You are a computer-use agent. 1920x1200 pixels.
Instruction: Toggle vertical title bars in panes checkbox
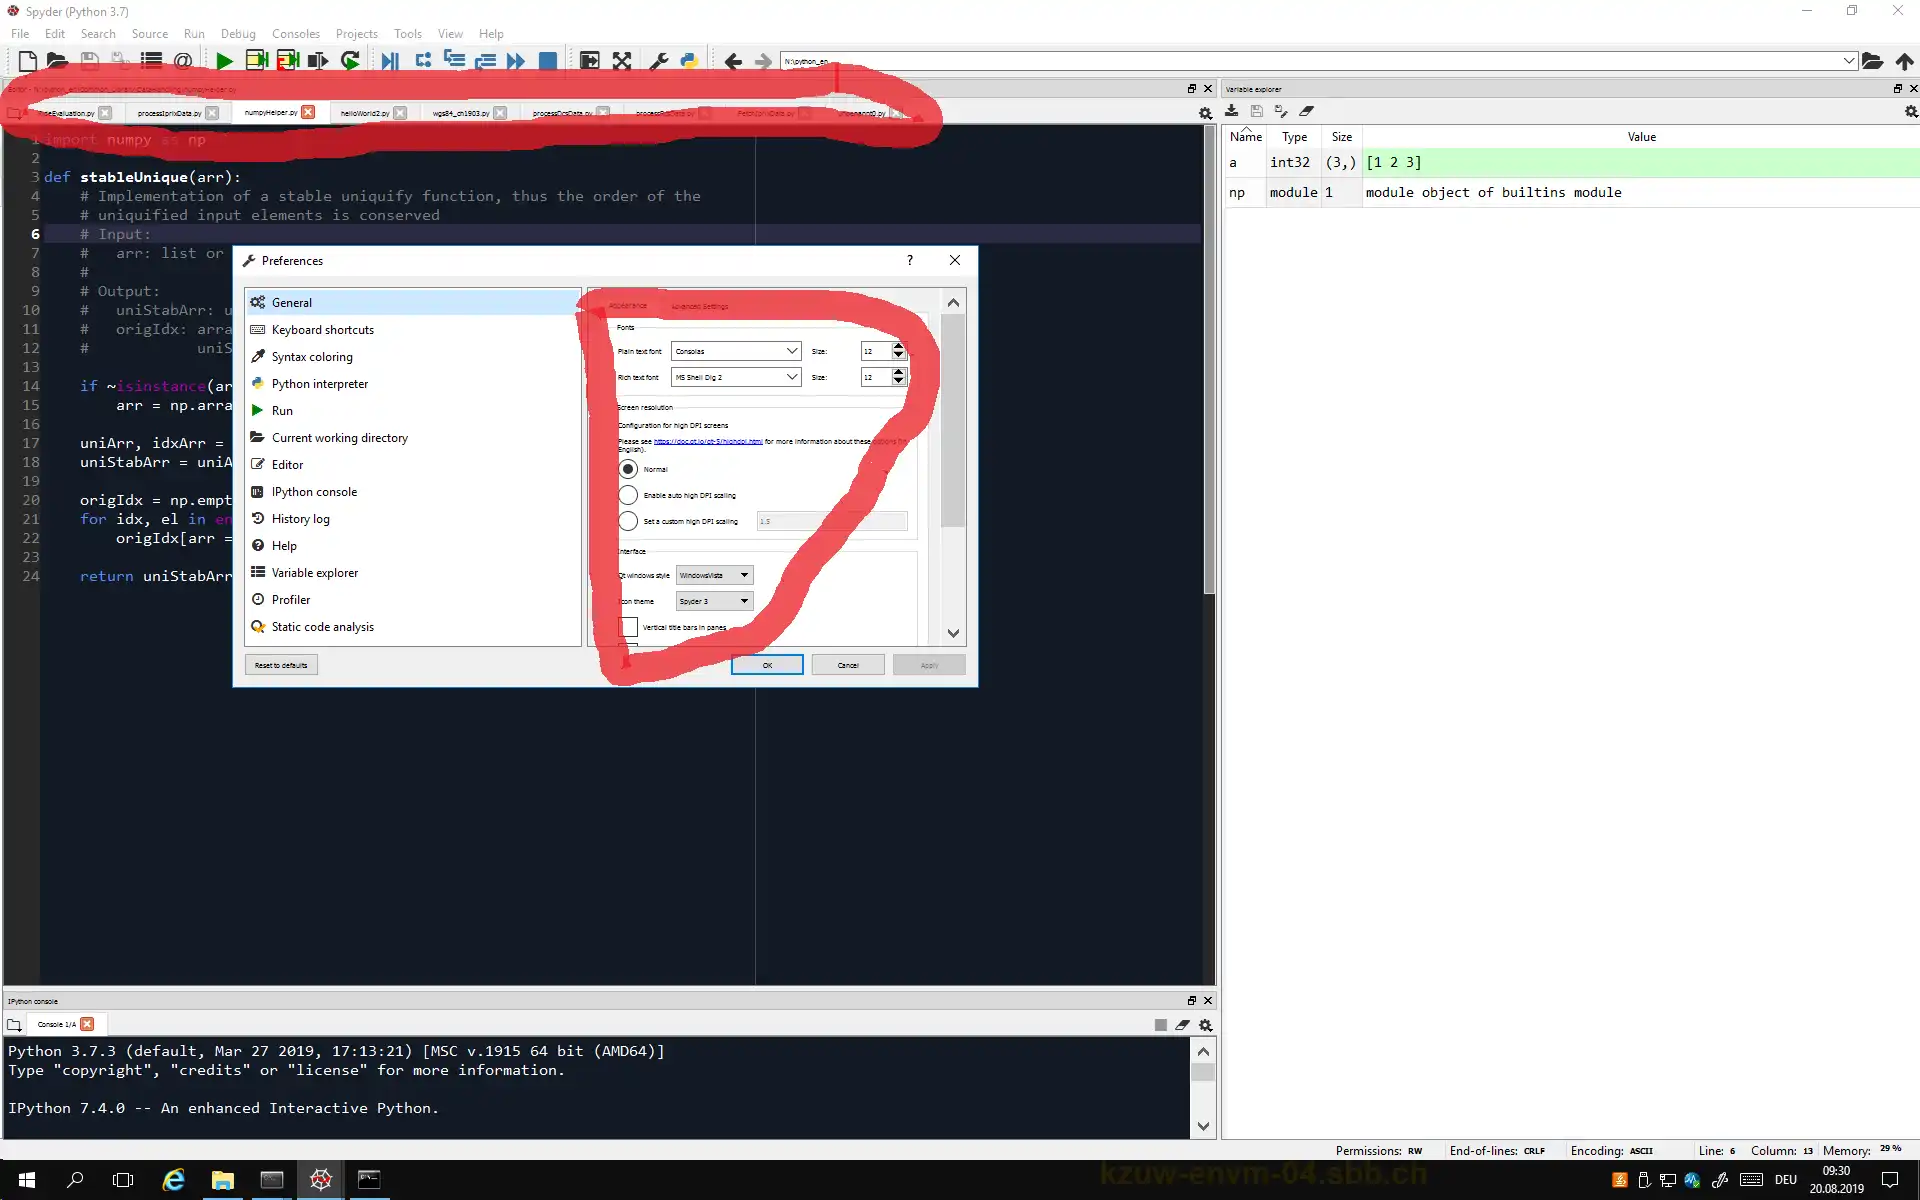[x=628, y=627]
